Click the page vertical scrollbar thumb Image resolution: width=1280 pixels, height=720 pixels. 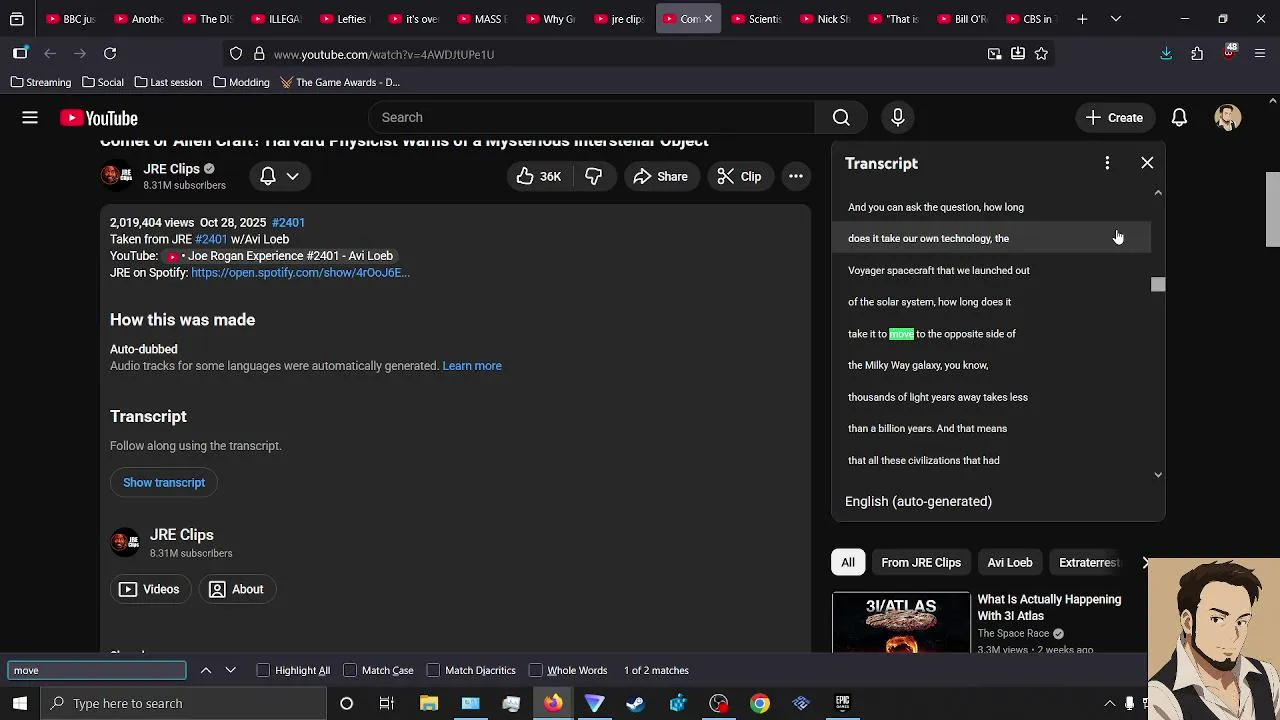(x=1272, y=209)
